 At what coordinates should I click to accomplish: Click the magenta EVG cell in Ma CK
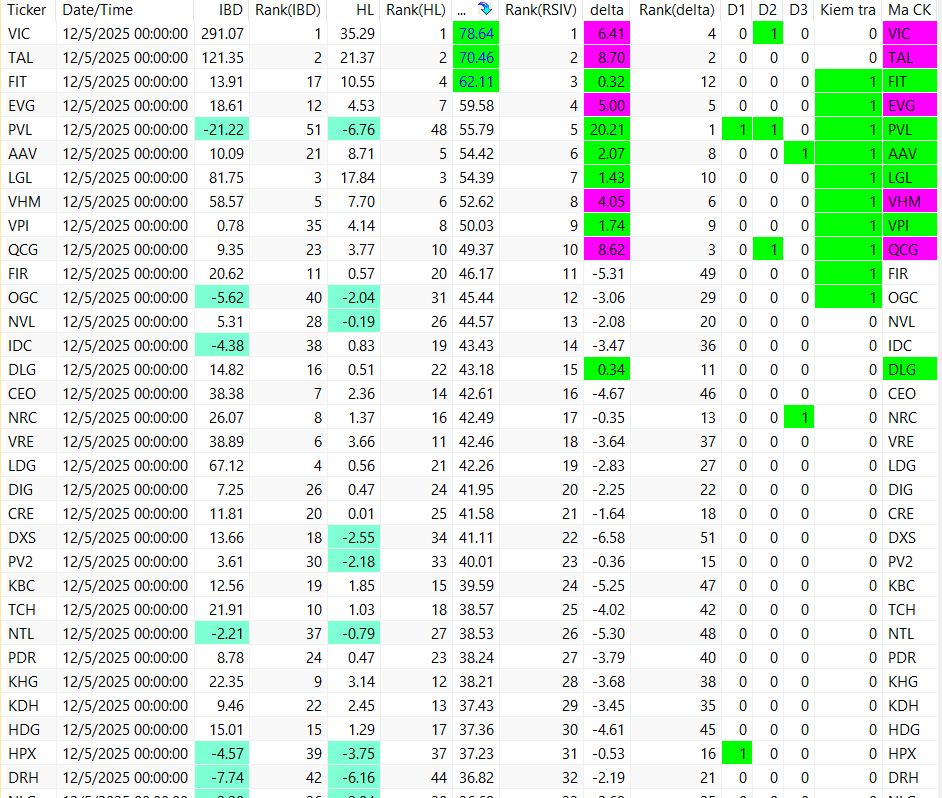(x=910, y=106)
